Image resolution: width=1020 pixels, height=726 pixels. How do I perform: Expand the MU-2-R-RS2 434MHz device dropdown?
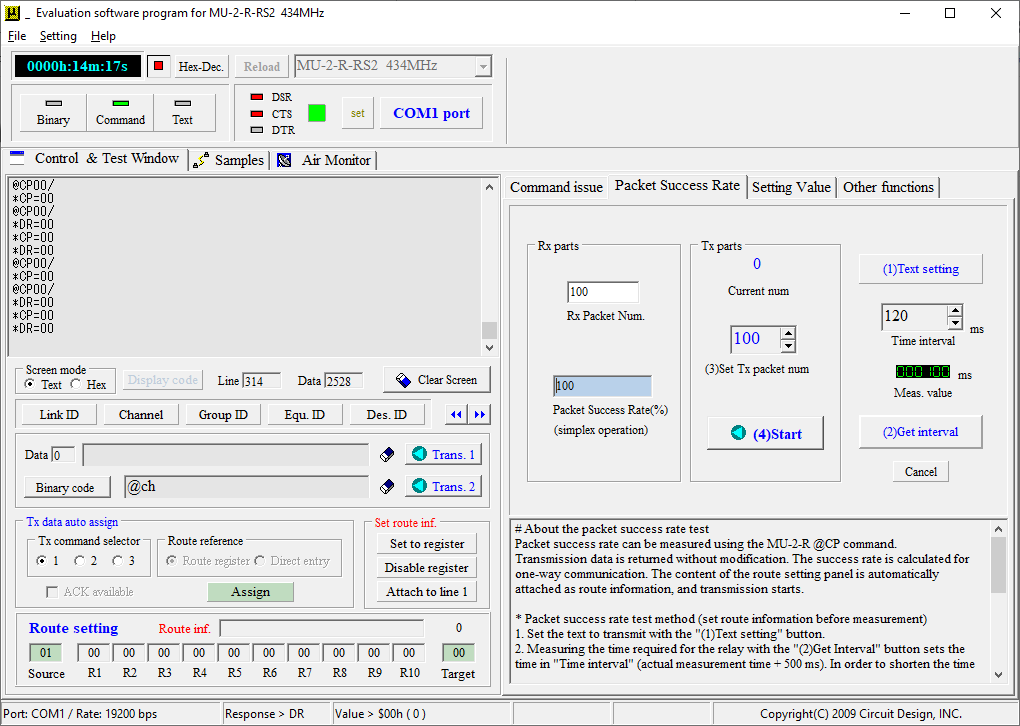(483, 66)
